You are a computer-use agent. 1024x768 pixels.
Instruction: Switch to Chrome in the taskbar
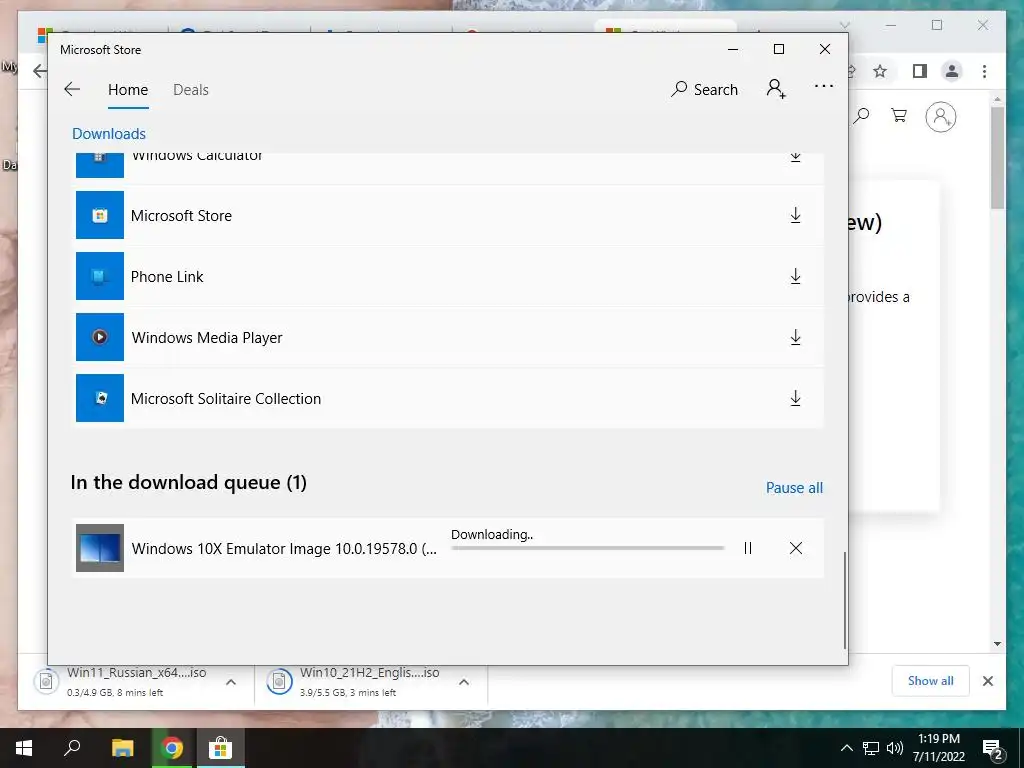pos(172,748)
